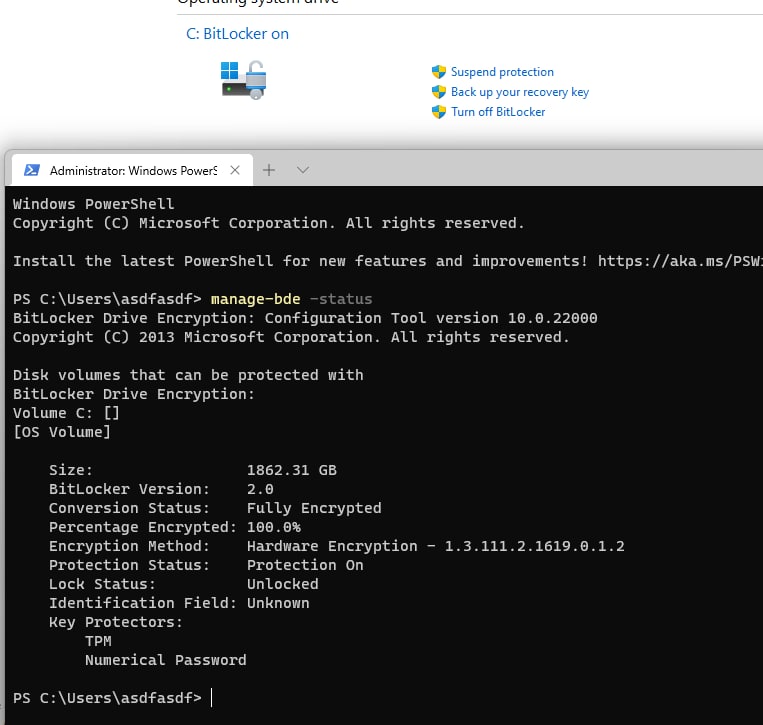Click Hardware Encryption method value
Viewport: 763px width, 725px height.
[435, 546]
